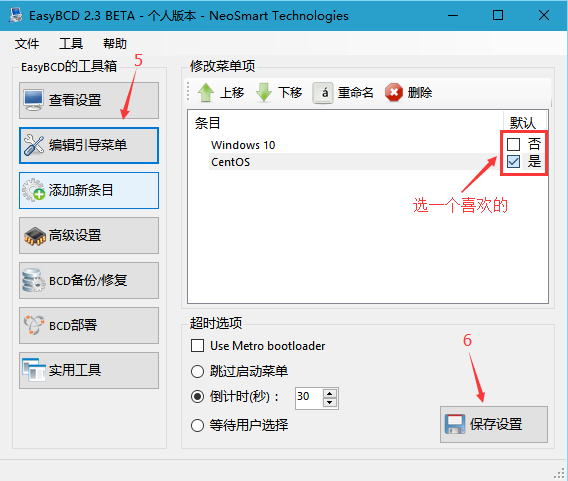Check the default box for Windows 10

513,144
